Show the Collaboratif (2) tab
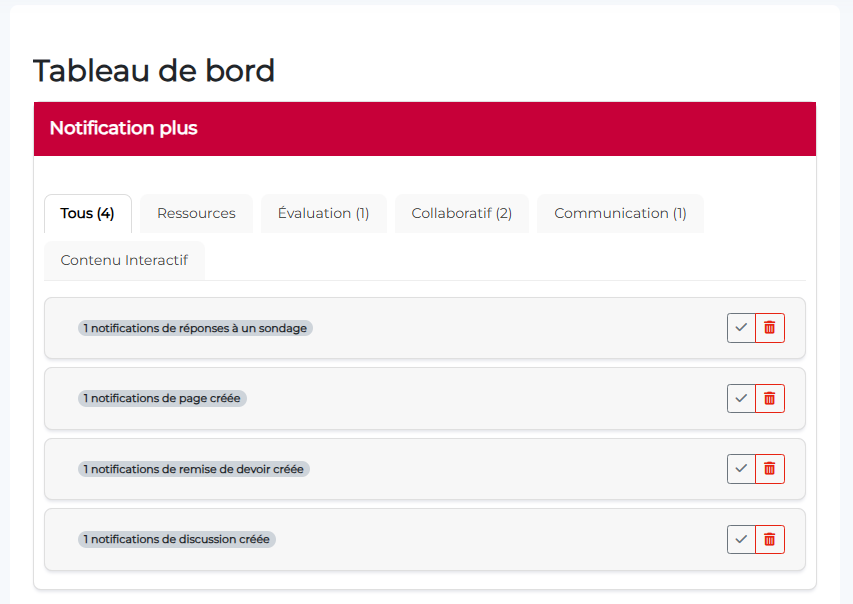853x604 pixels. (x=461, y=213)
